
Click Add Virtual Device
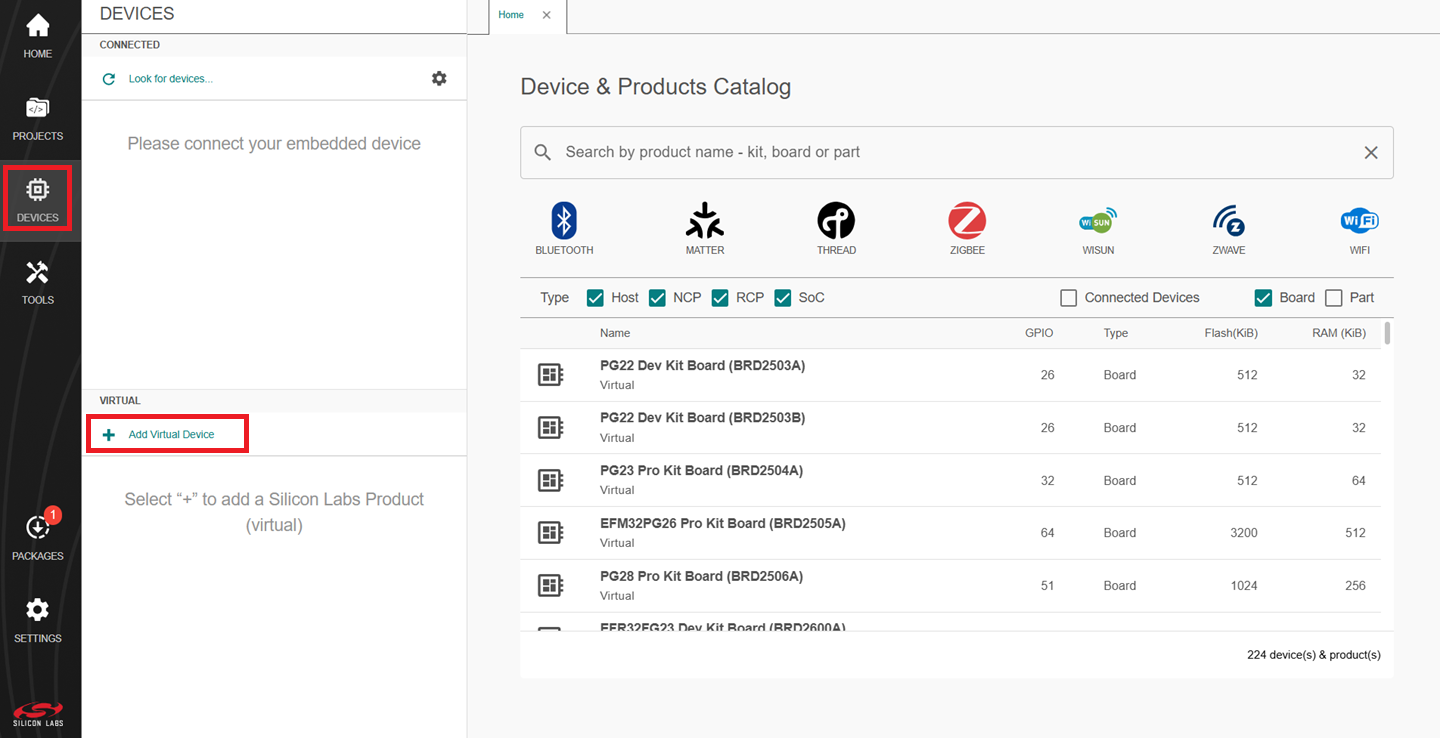(x=170, y=435)
